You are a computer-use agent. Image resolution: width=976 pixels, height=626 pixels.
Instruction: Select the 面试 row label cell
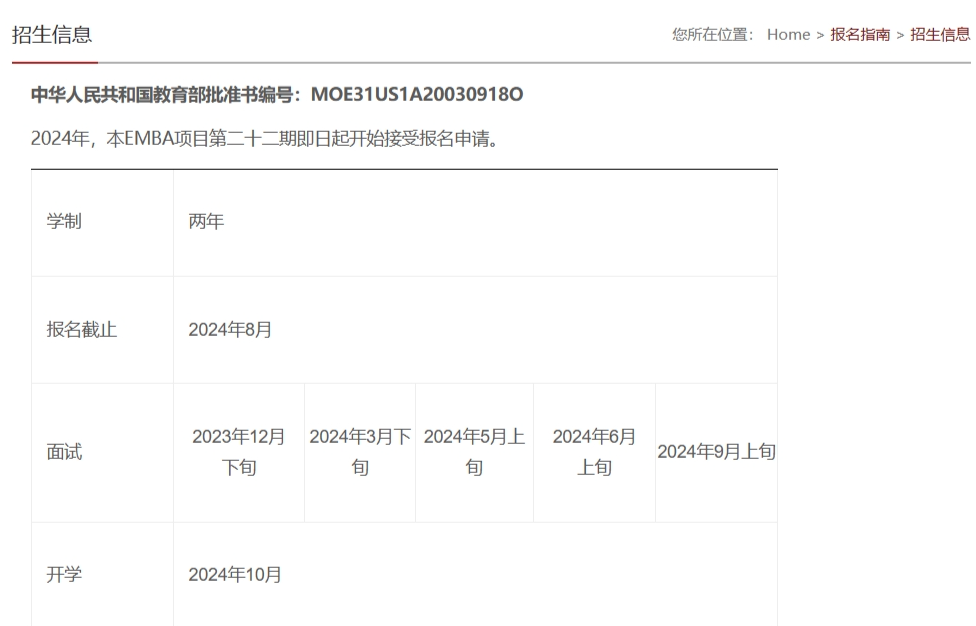[66, 453]
